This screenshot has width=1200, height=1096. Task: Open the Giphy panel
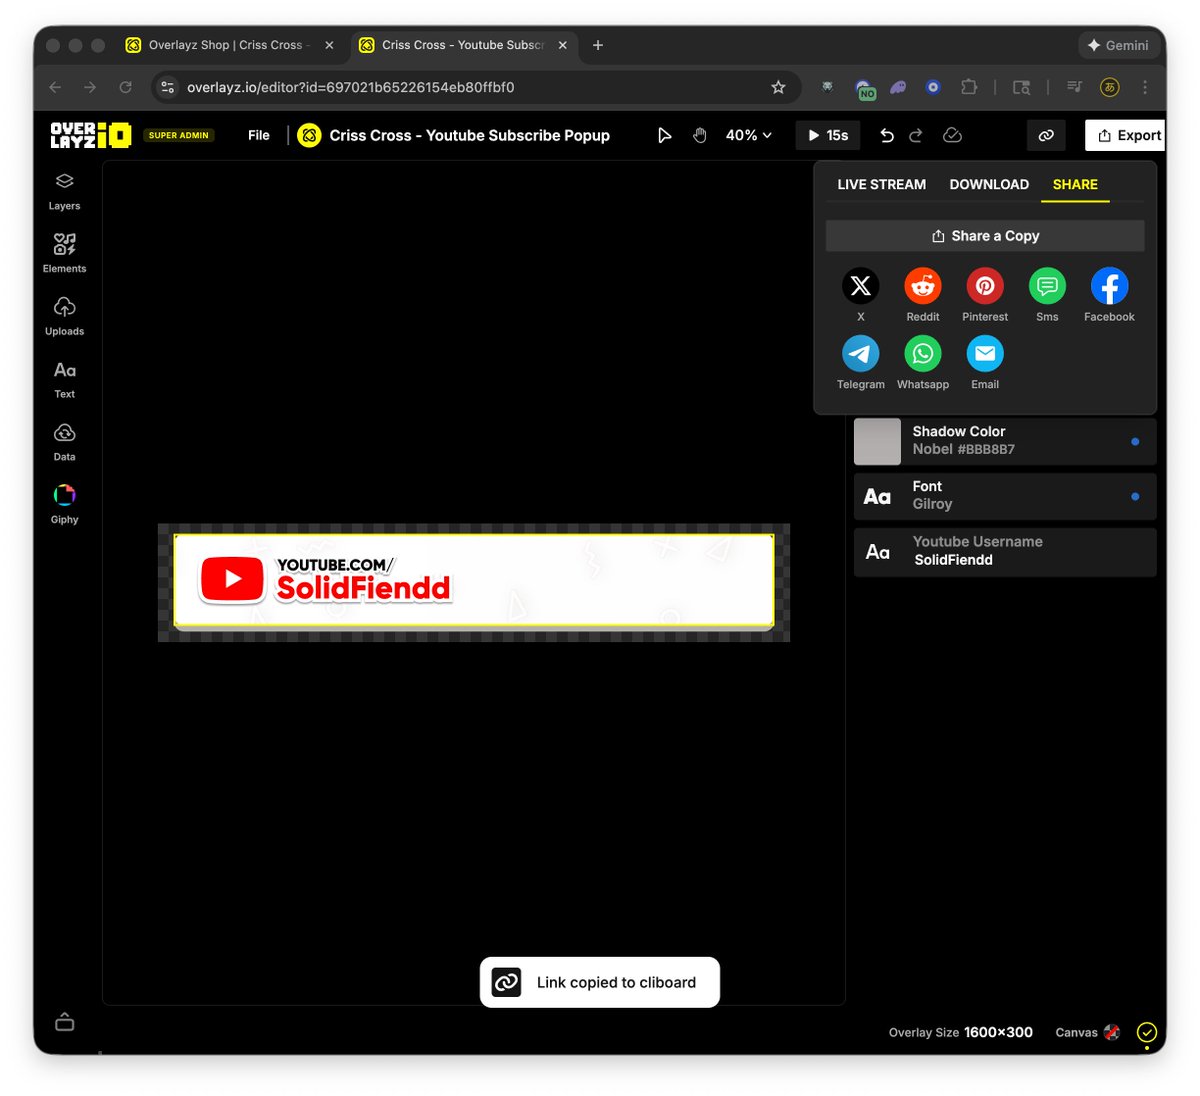tap(64, 505)
